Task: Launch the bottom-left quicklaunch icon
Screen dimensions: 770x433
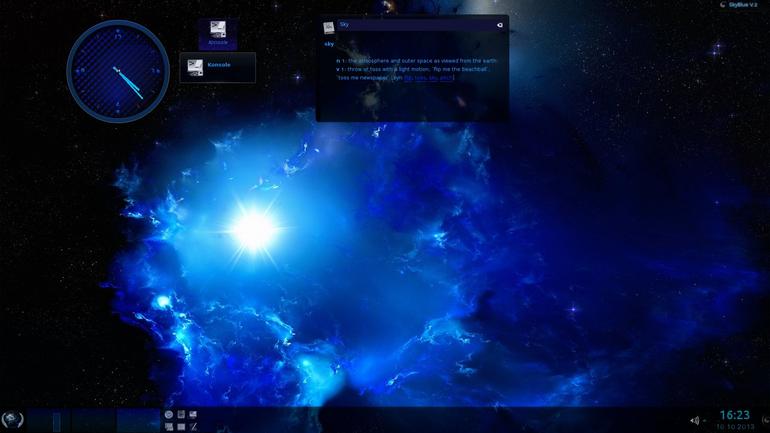Action: point(169,427)
